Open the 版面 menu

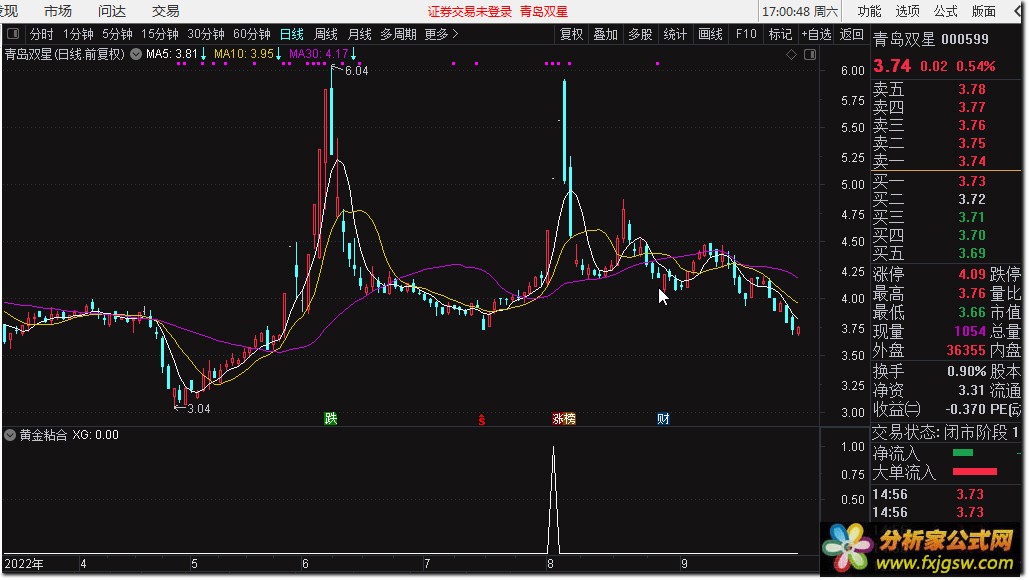pyautogui.click(x=983, y=11)
